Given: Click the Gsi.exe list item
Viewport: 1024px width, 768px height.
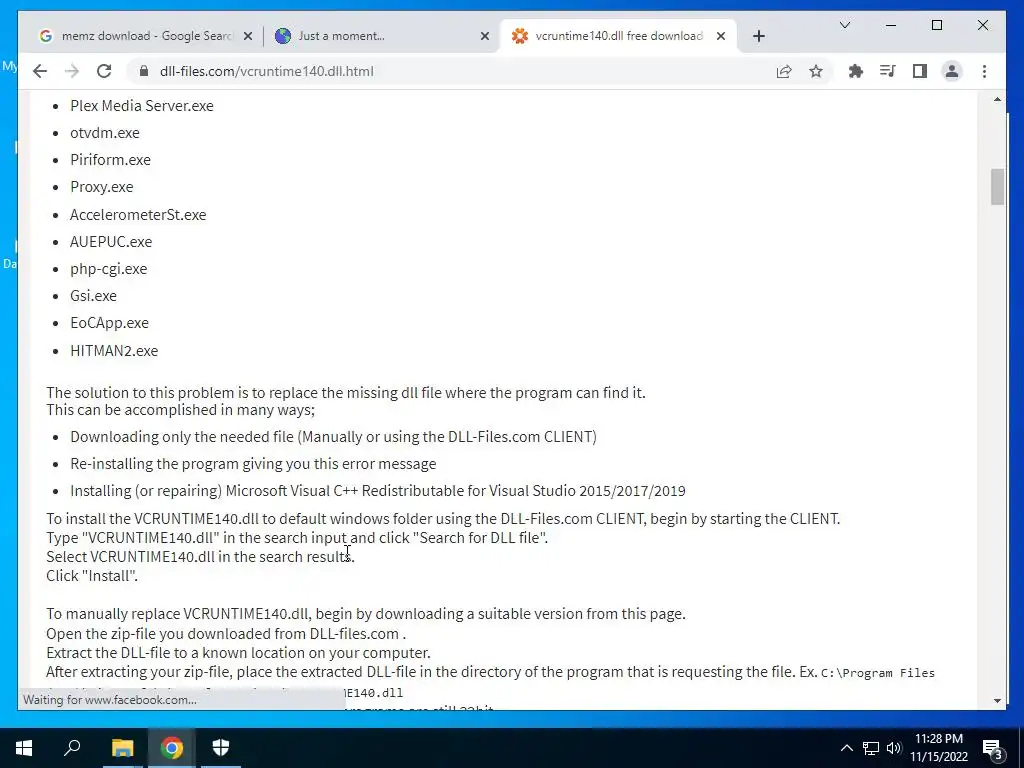Looking at the screenshot, I should (x=93, y=296).
